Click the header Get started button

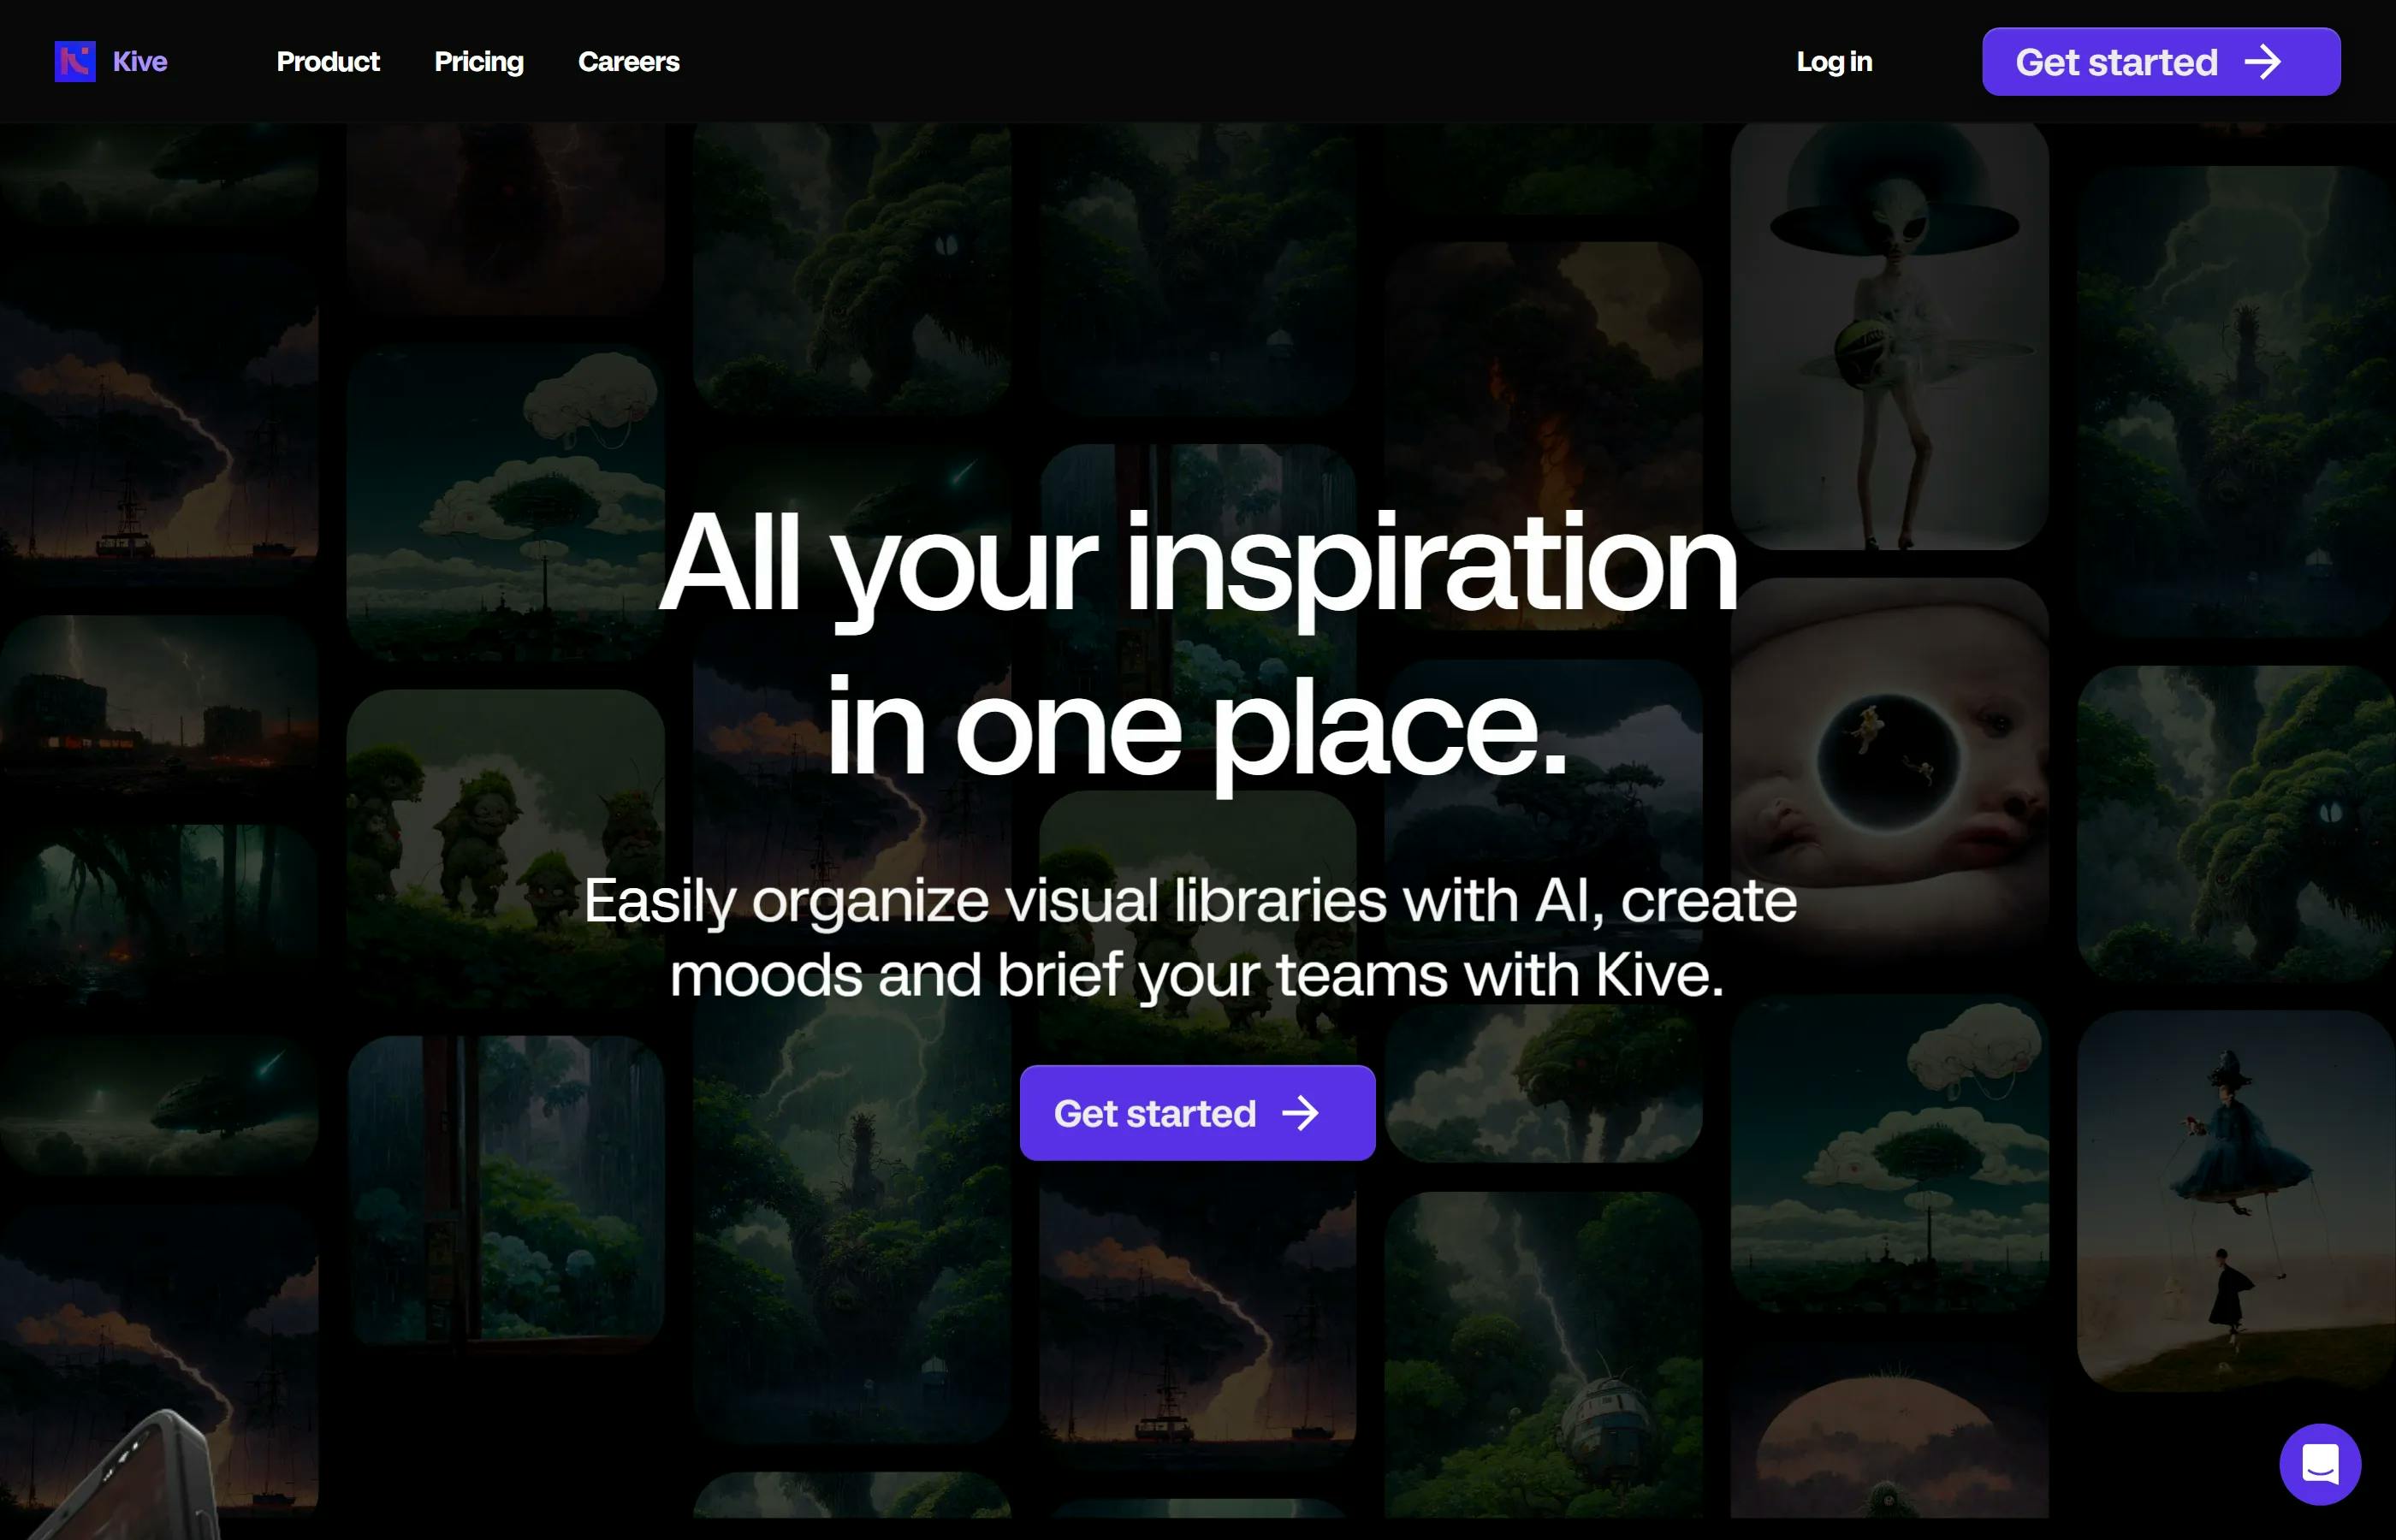(x=2161, y=62)
